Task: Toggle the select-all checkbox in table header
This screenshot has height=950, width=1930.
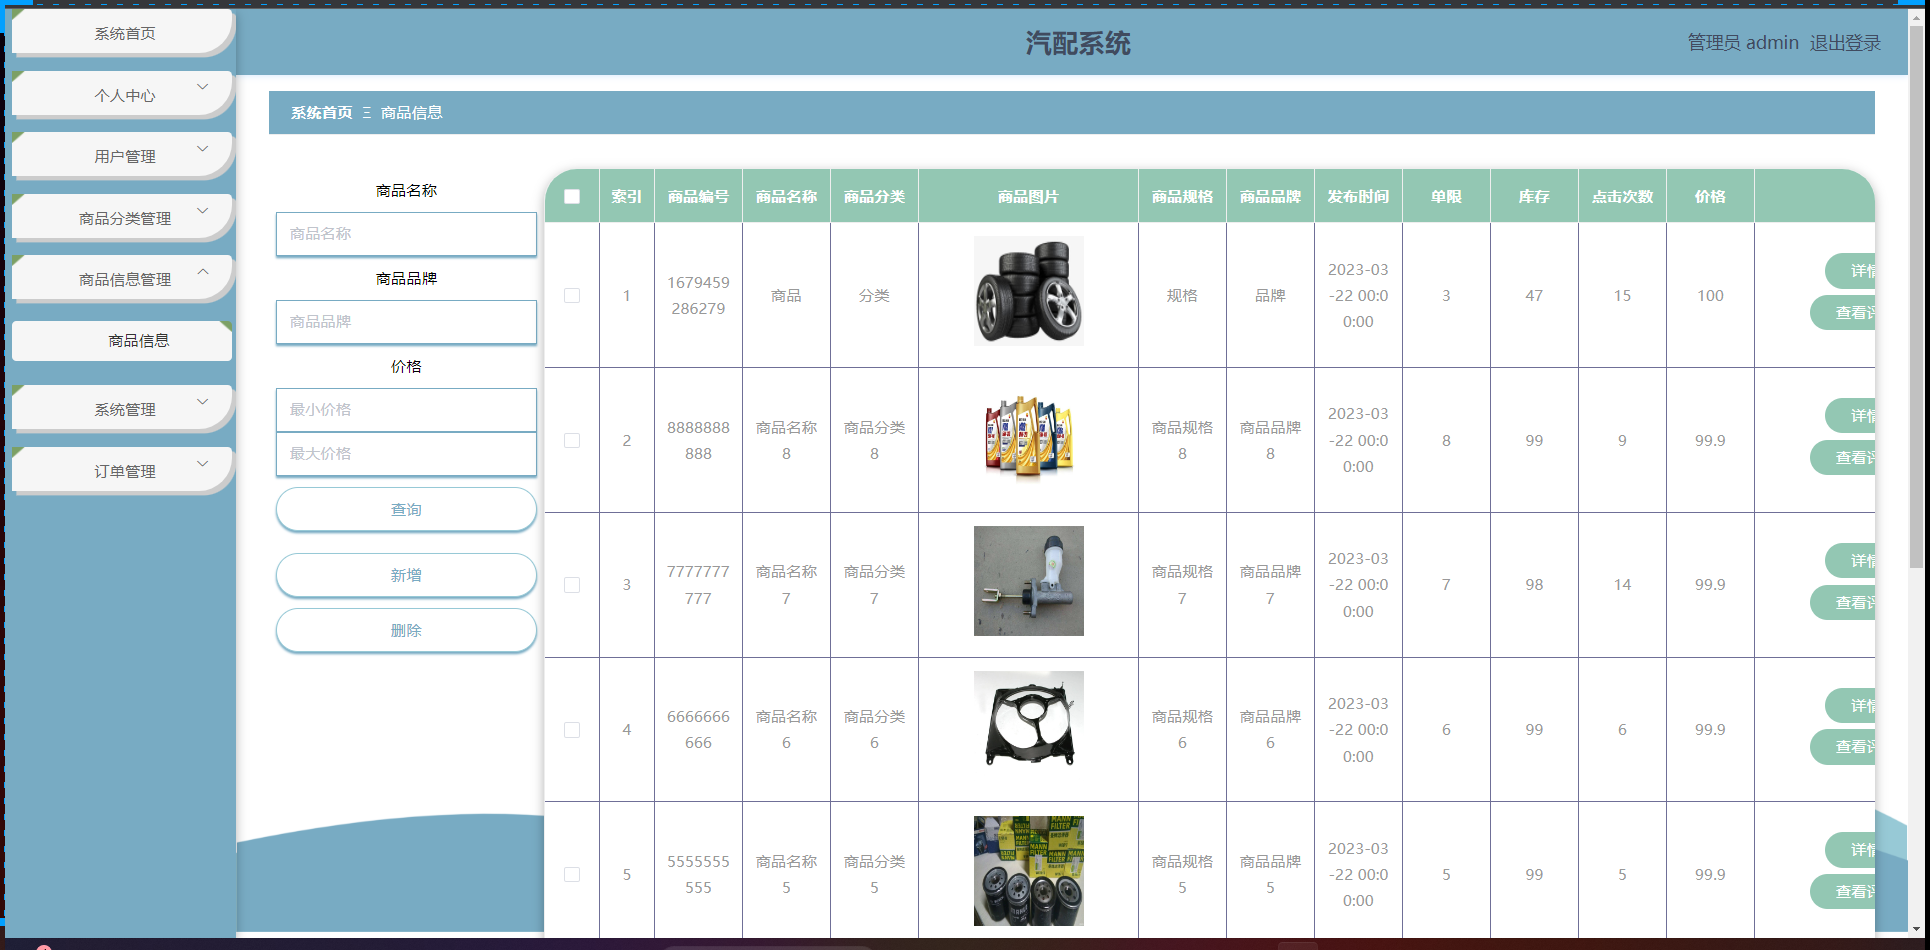Action: pos(572,197)
